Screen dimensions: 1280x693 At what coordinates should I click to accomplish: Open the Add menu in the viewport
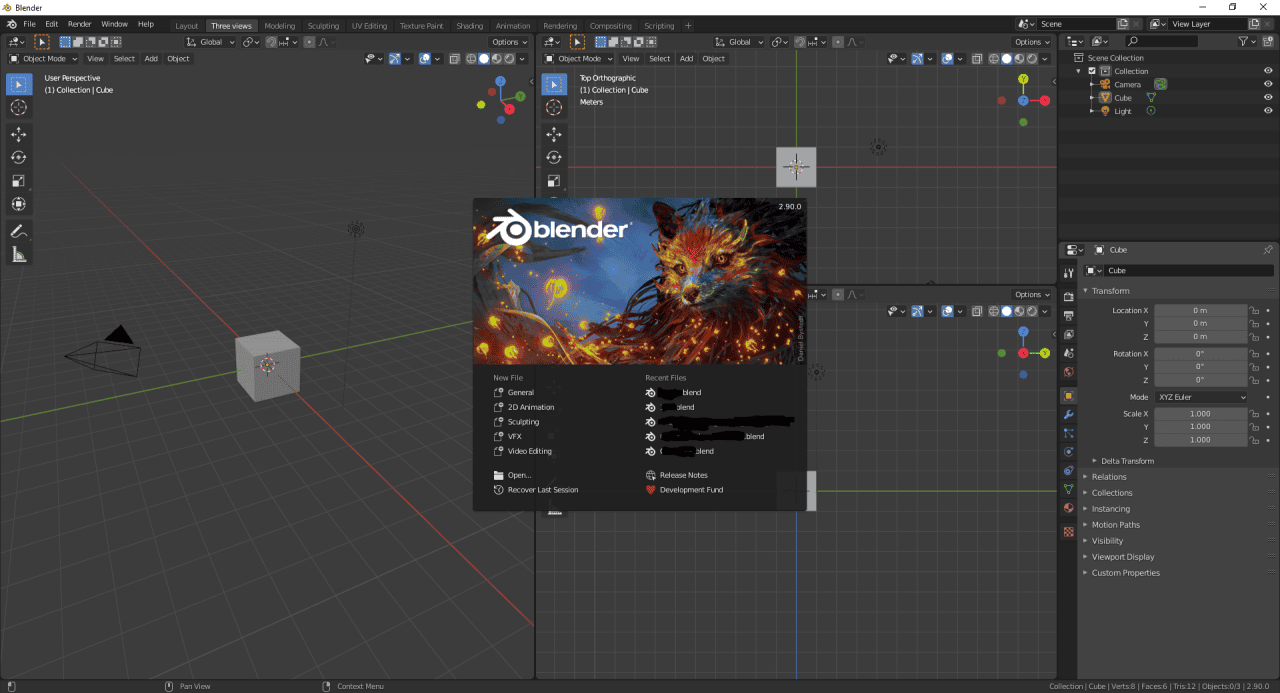(151, 58)
